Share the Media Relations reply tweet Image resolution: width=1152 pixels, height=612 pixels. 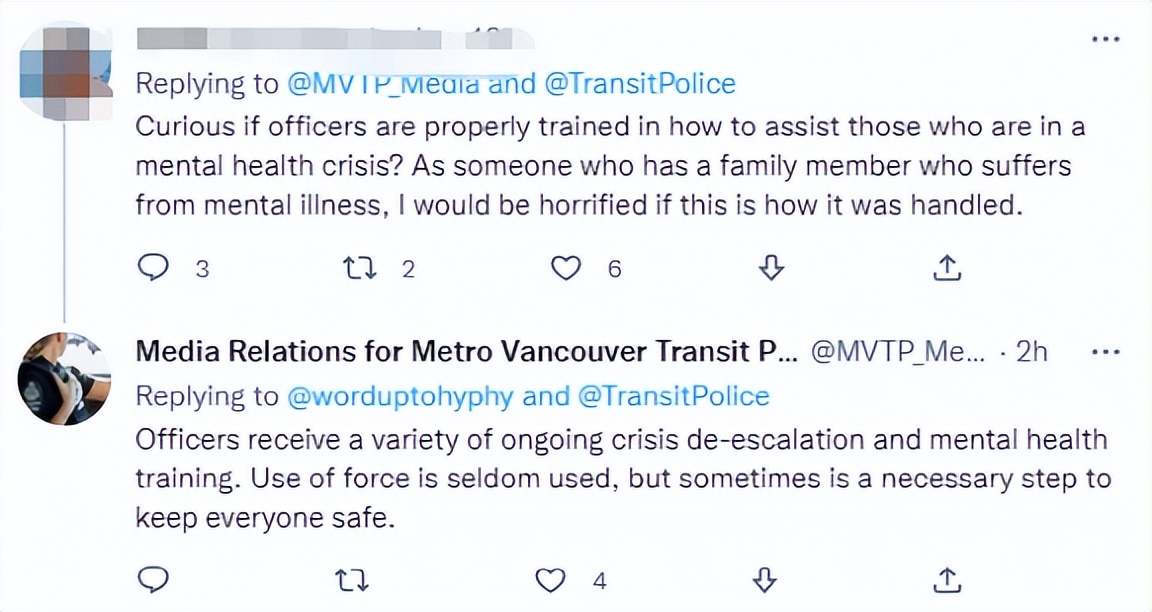[x=947, y=579]
